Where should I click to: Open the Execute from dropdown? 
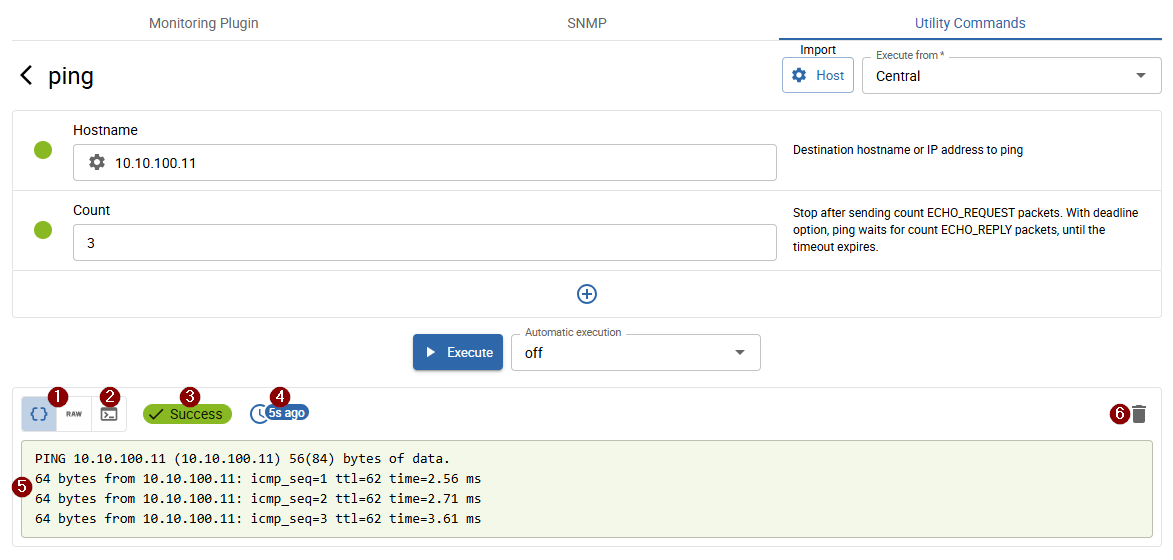[1010, 76]
